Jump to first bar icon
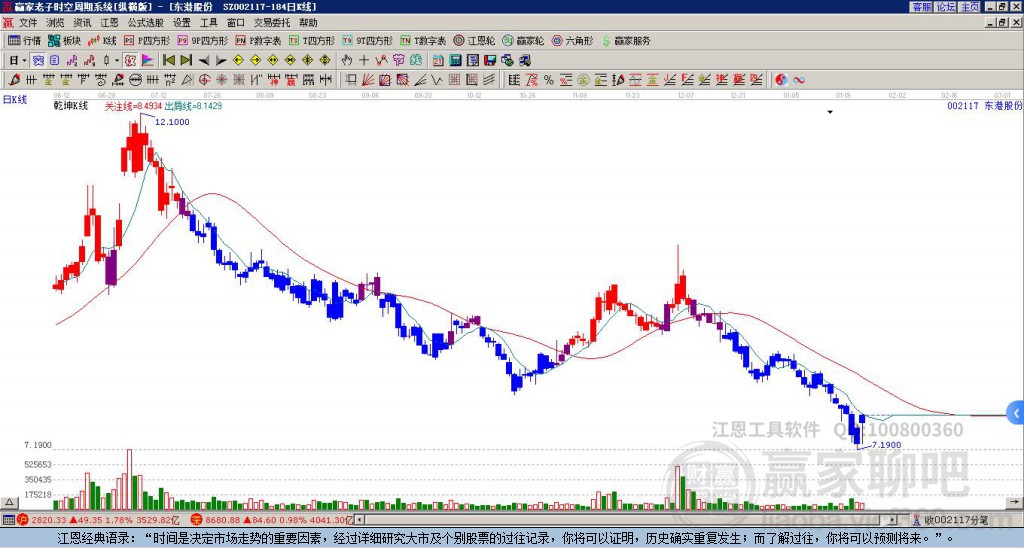Viewport: 1024px width, 548px height. [168, 61]
